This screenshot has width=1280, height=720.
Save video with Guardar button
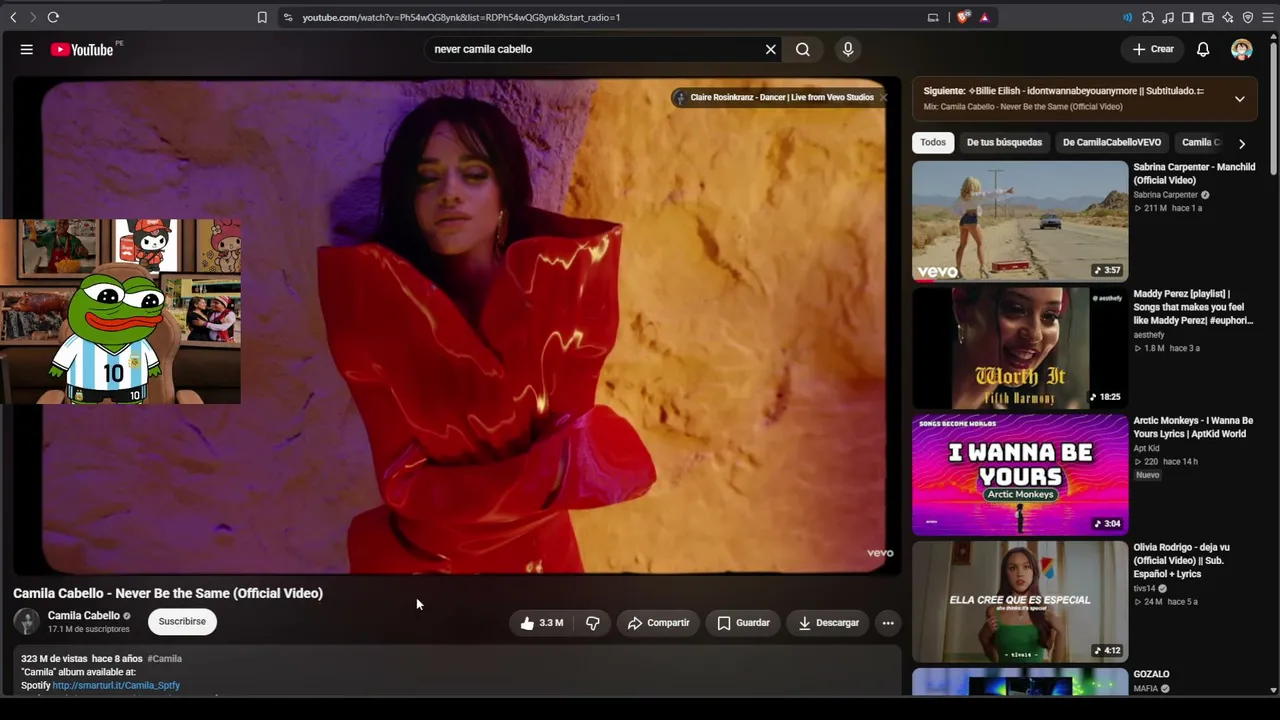[744, 623]
